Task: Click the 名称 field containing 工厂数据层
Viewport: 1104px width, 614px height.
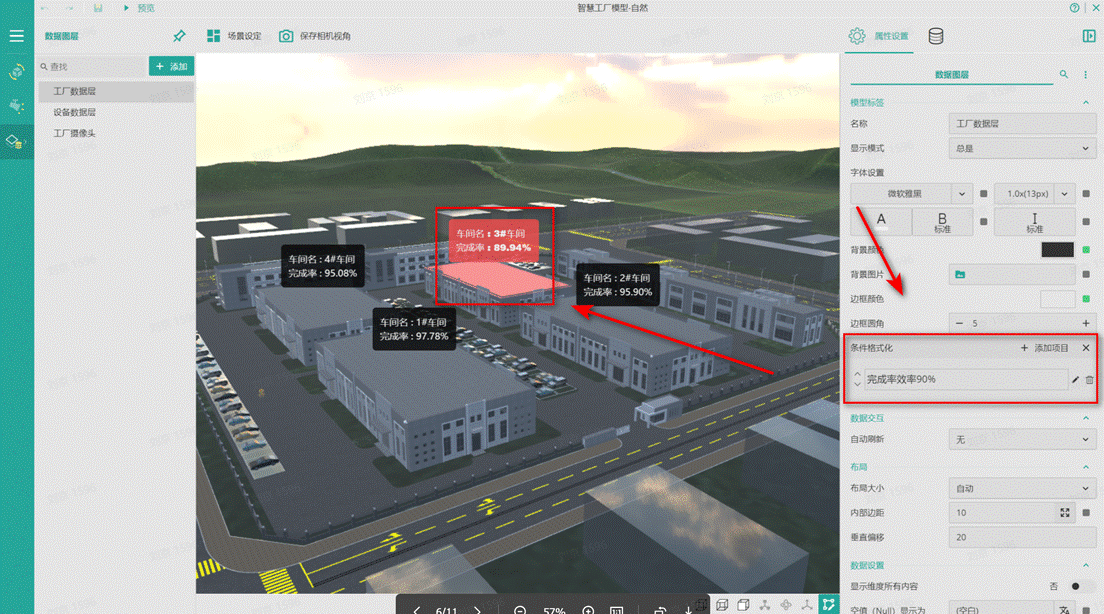Action: tap(1022, 124)
